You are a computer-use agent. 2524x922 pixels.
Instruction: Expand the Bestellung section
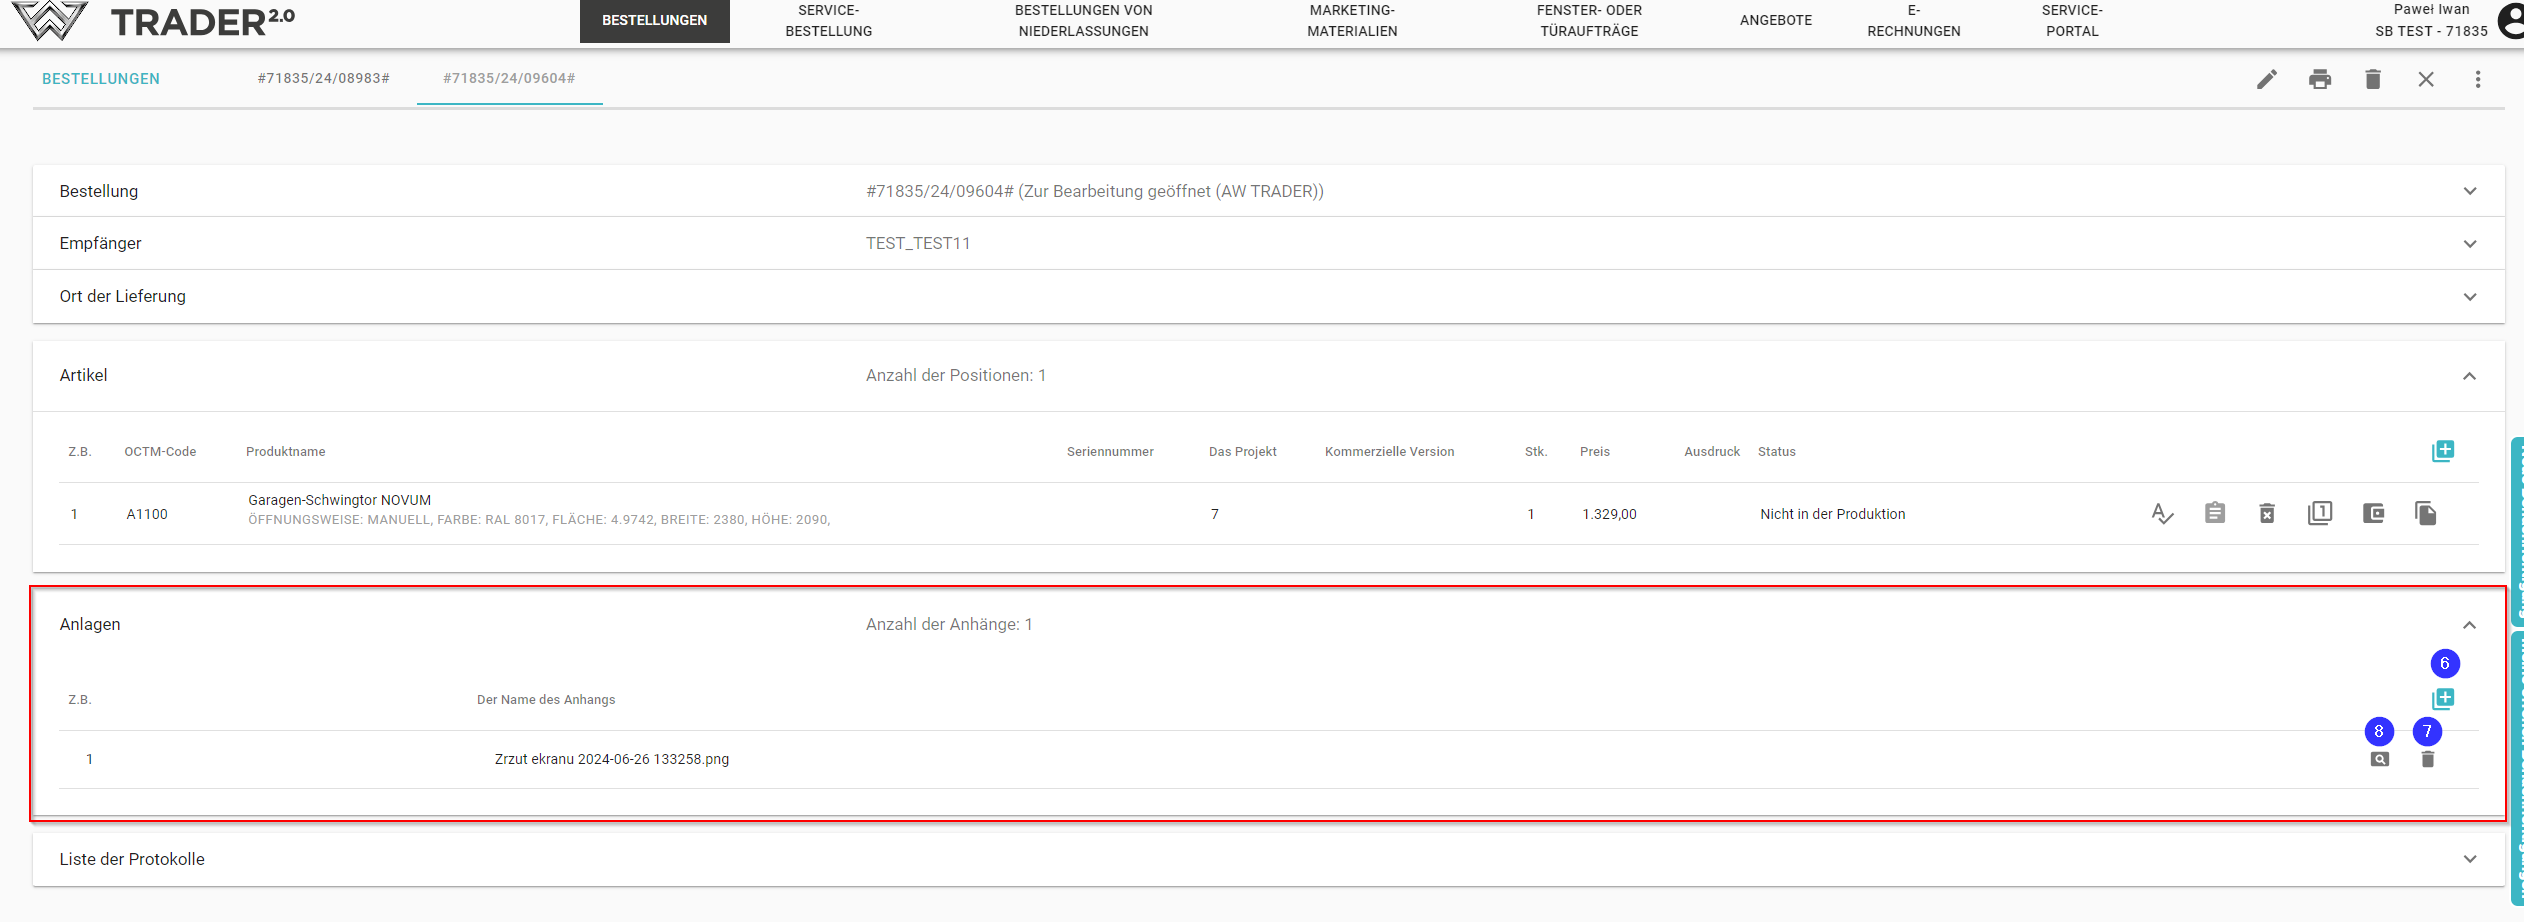[x=2469, y=191]
